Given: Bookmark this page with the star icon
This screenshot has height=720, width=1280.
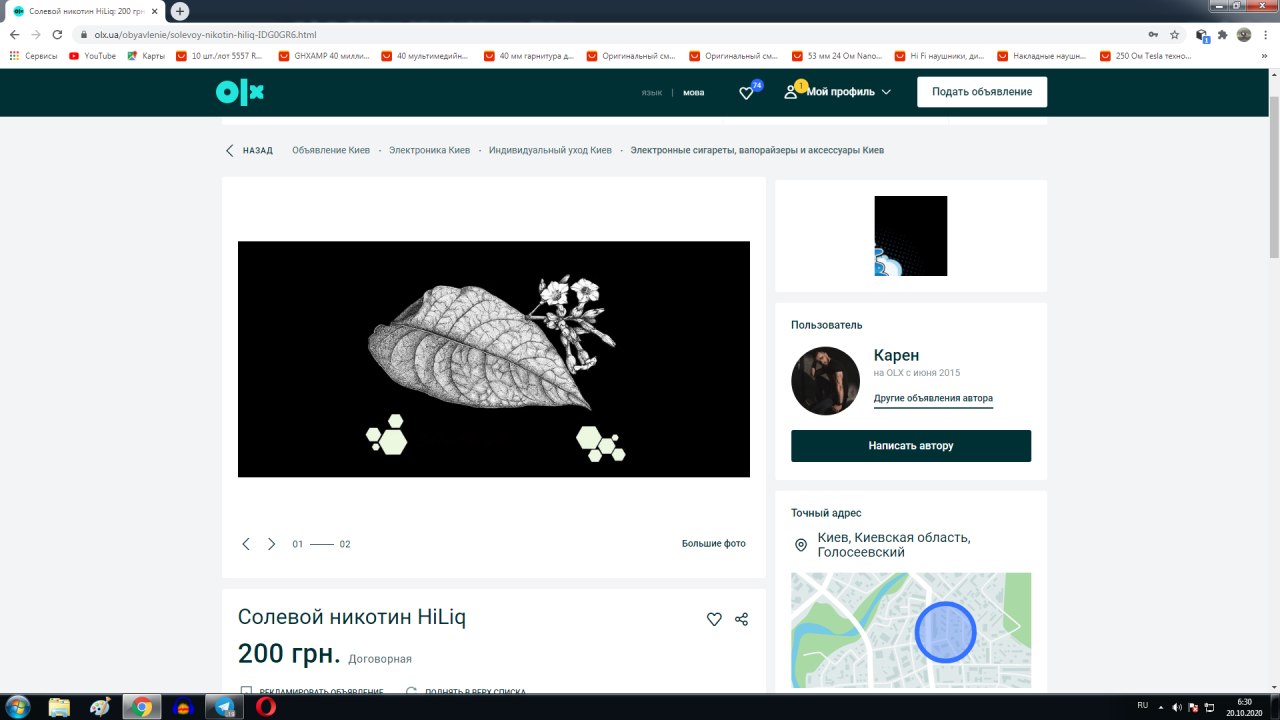Looking at the screenshot, I should (x=1175, y=34).
